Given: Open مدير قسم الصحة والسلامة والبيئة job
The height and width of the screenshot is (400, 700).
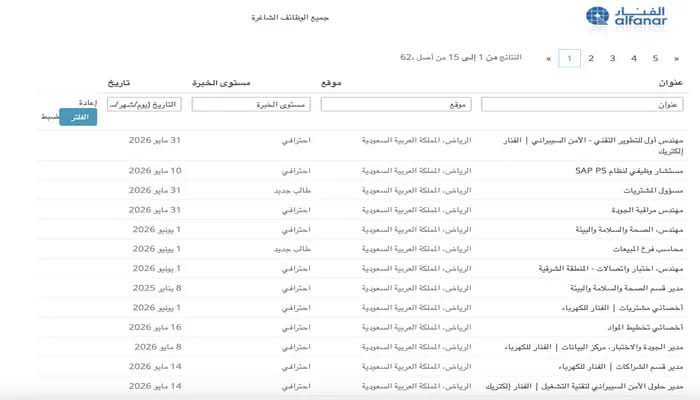Looking at the screenshot, I should (x=627, y=288).
